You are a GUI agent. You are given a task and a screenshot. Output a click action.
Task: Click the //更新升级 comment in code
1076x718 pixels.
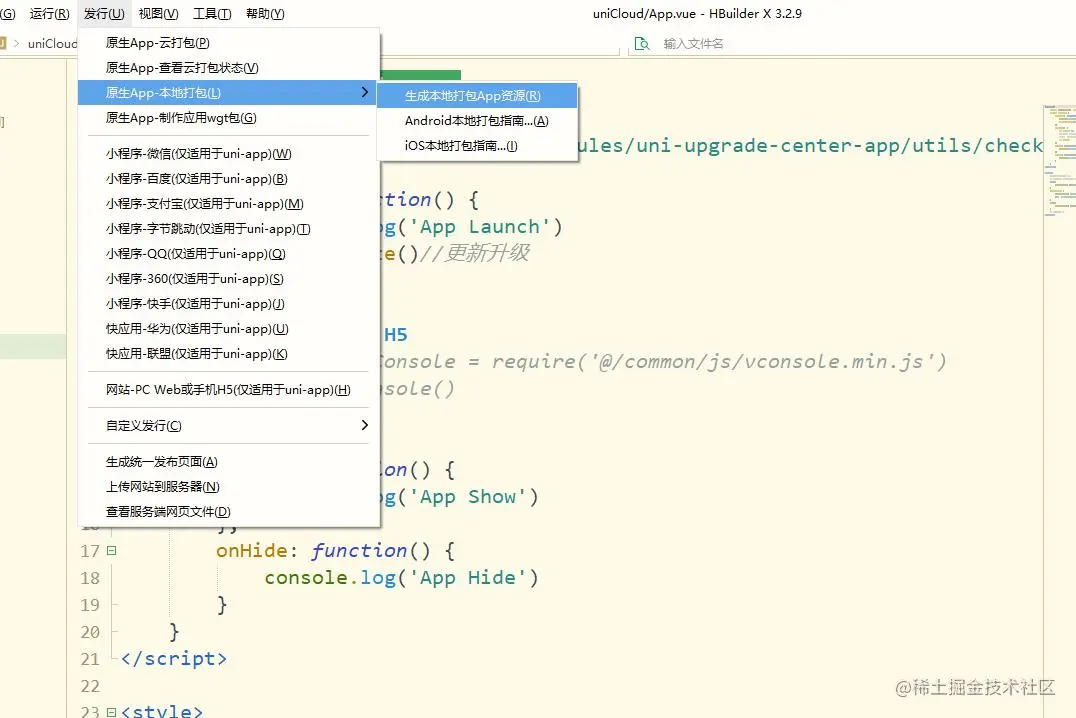[x=474, y=253]
